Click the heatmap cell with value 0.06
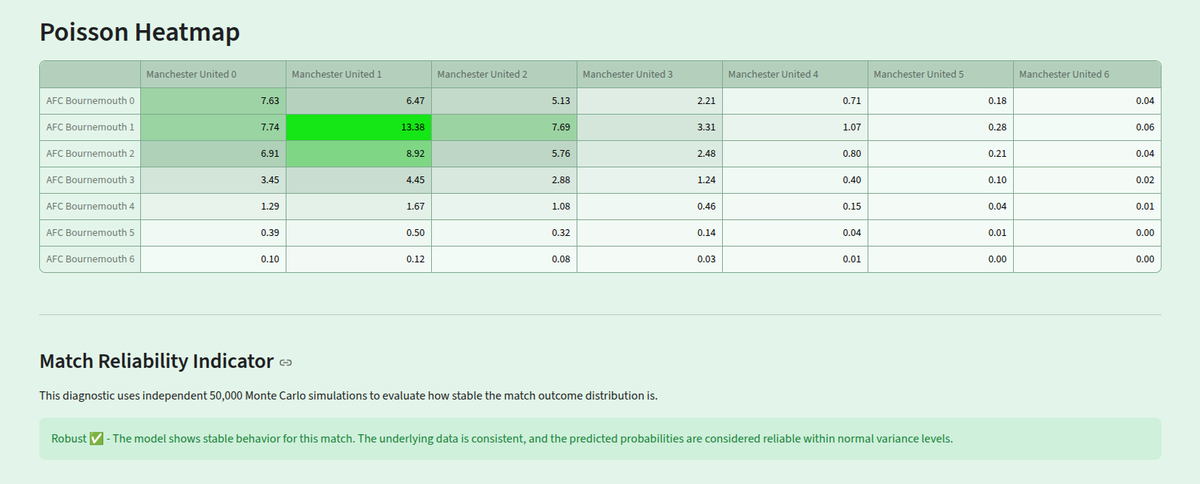Viewport: 1200px width, 484px height. (1087, 127)
